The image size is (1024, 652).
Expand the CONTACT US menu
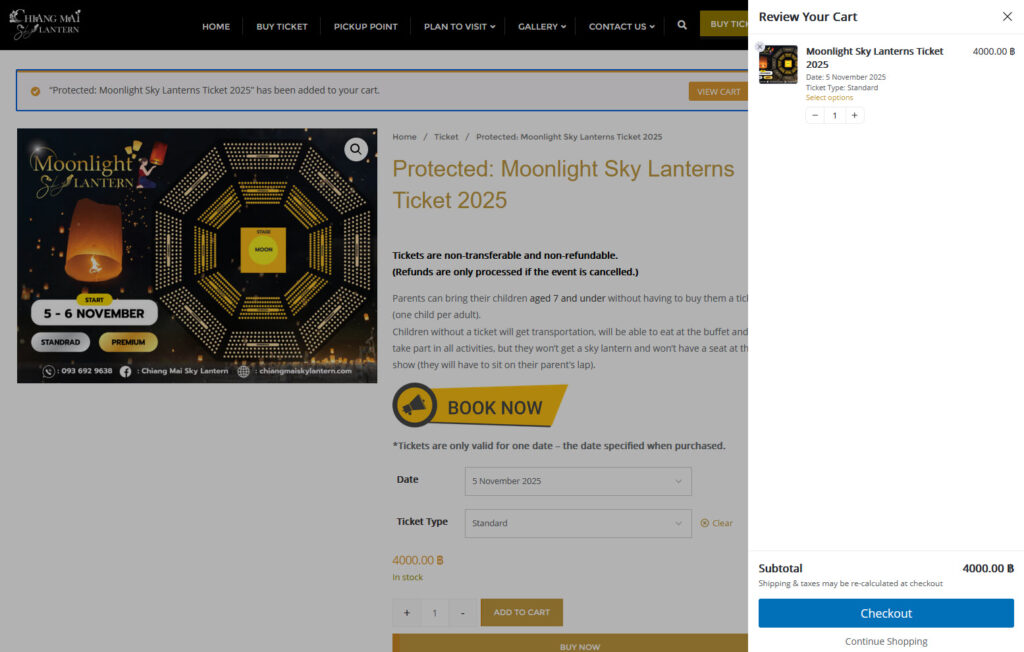pyautogui.click(x=621, y=27)
